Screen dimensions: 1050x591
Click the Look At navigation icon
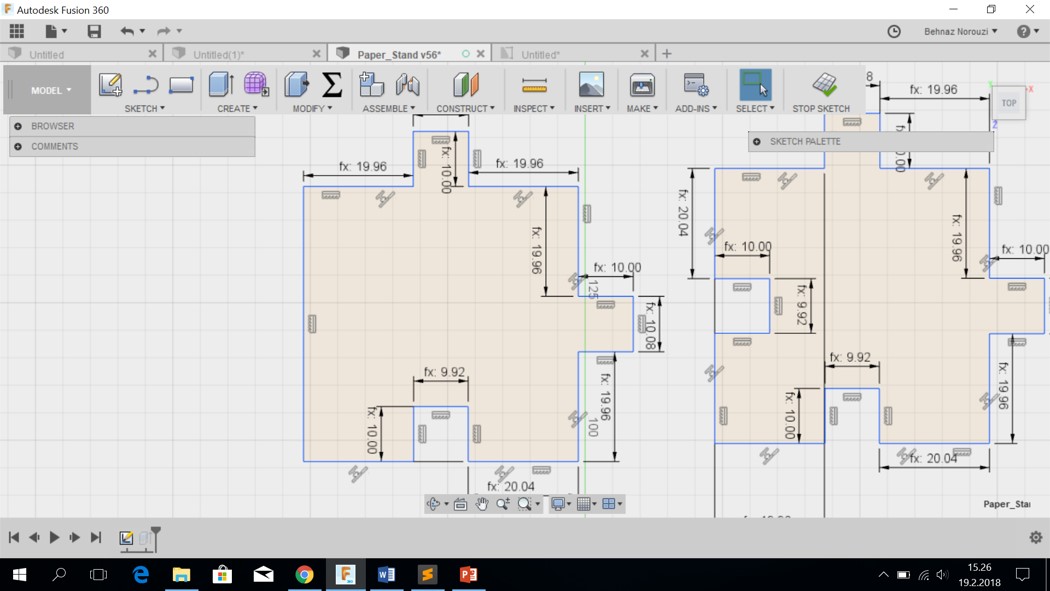(x=460, y=504)
